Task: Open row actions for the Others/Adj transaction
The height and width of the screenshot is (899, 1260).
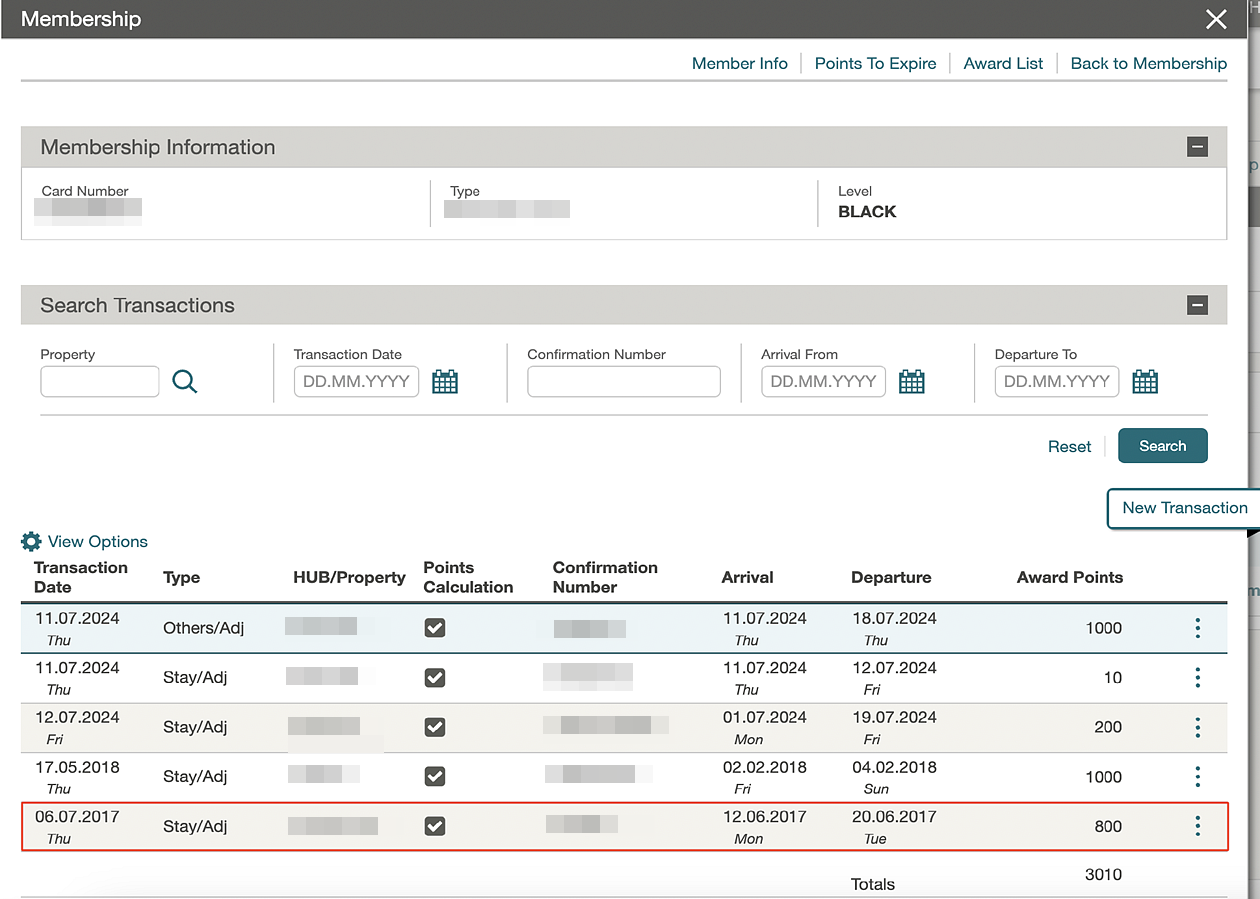Action: click(x=1197, y=628)
